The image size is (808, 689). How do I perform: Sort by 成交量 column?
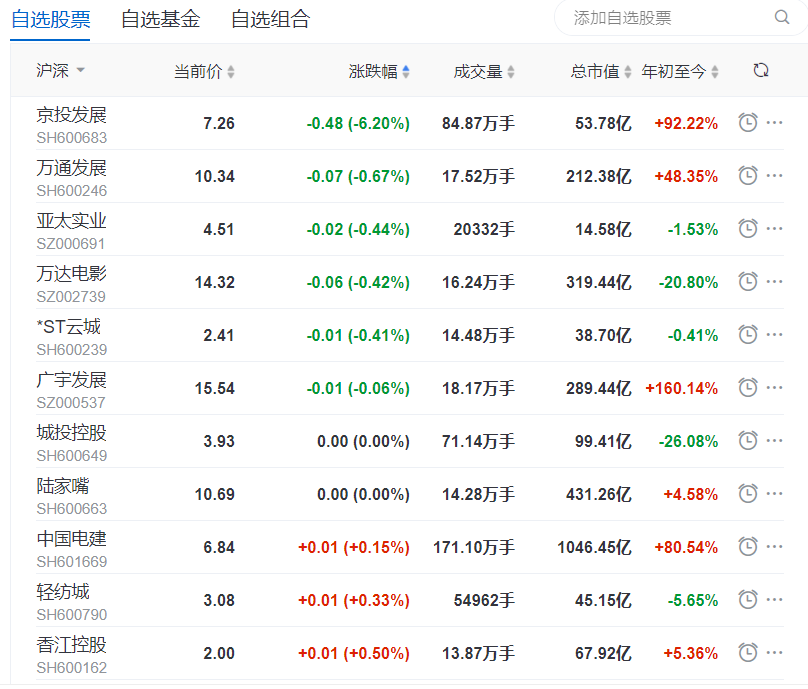click(x=484, y=71)
